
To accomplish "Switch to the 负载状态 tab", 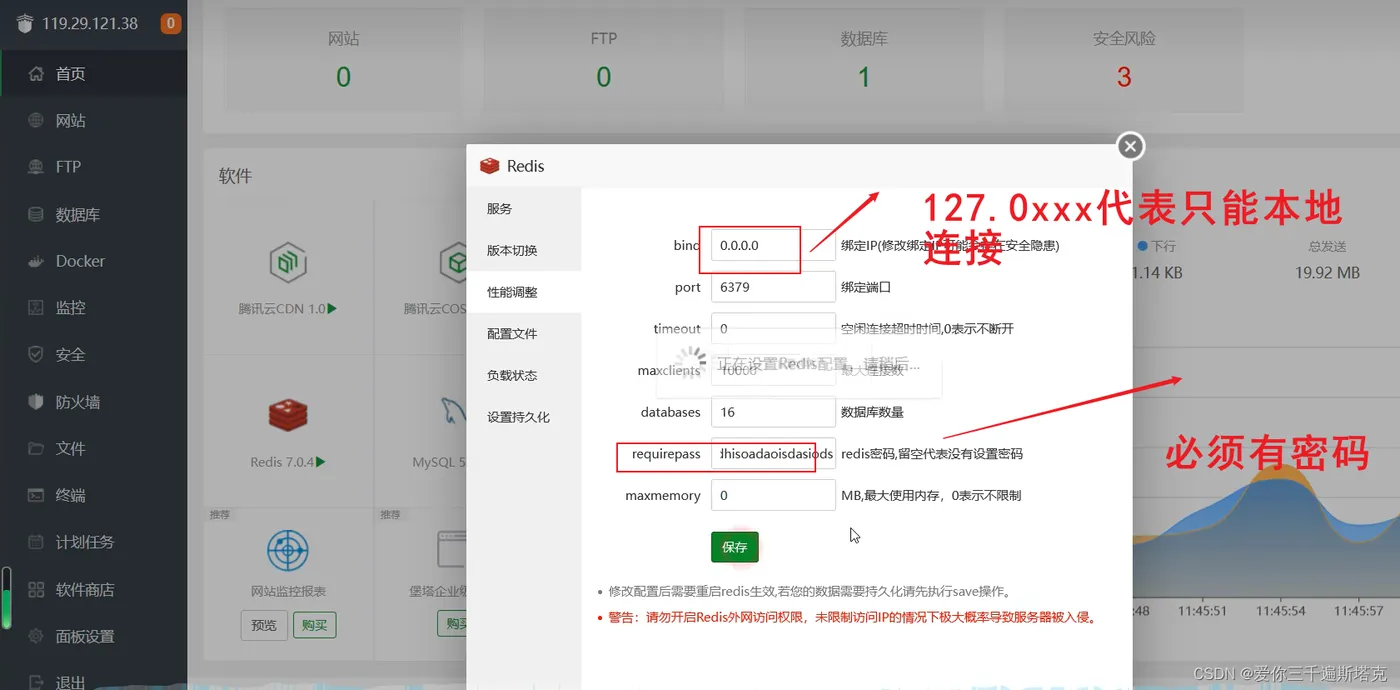I will pyautogui.click(x=523, y=375).
